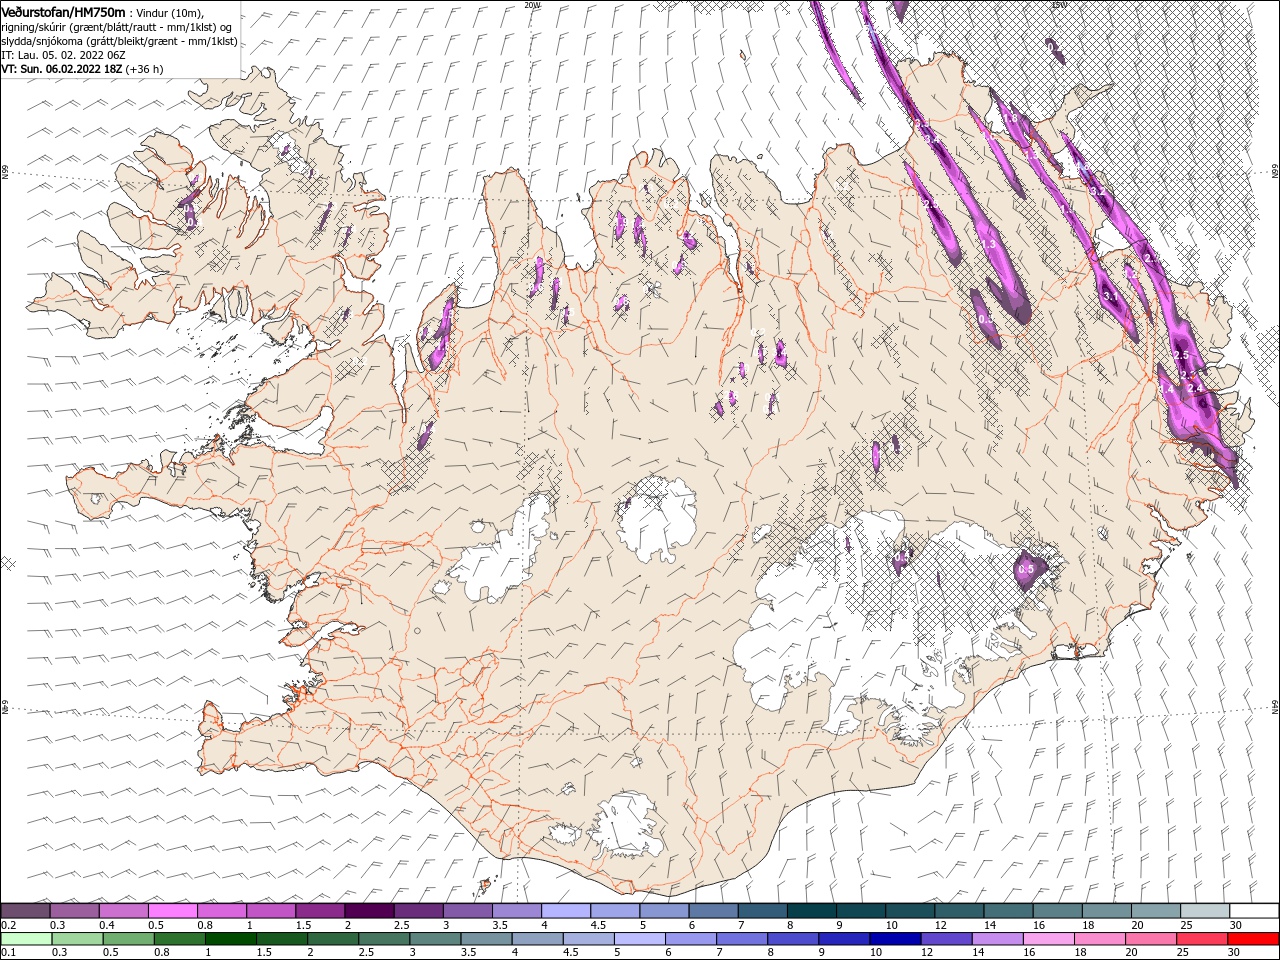1280x960 pixels.
Task: Select the blue swatch starting at 8 in green-red row
Action: point(794,939)
